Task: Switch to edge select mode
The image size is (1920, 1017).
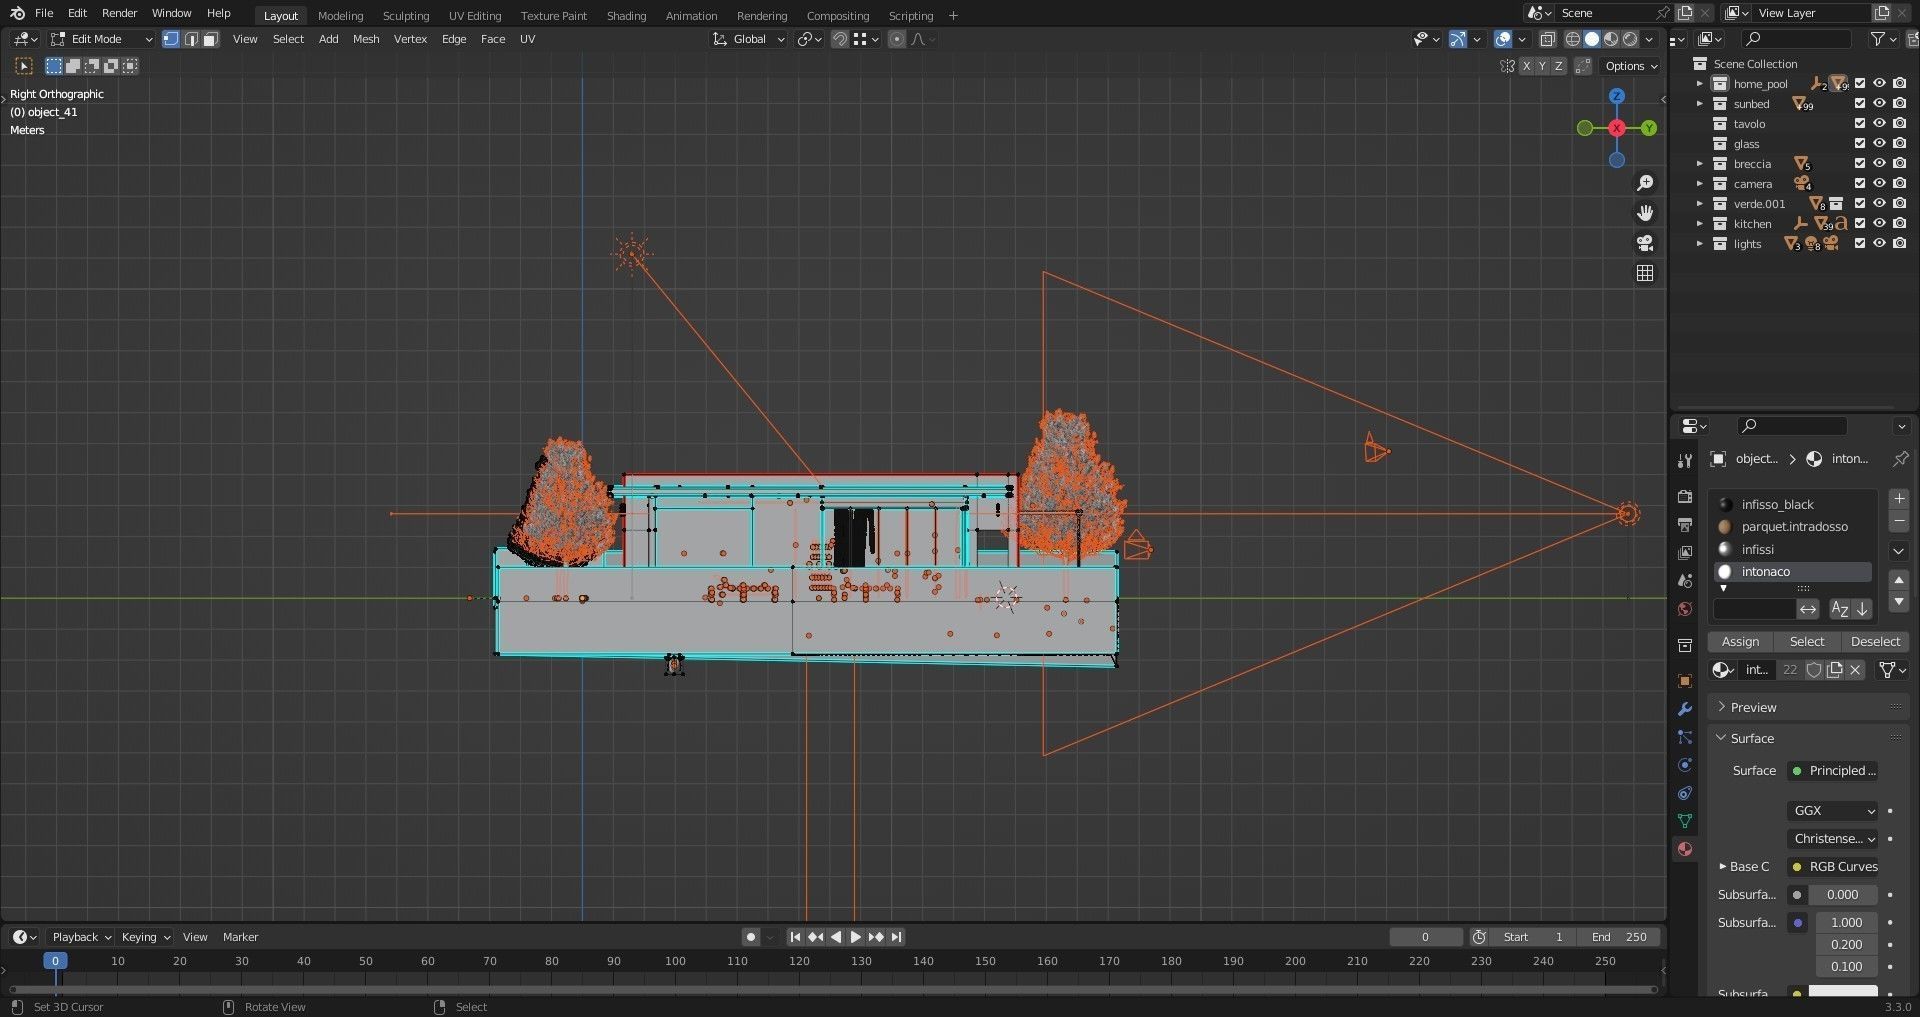Action: [191, 39]
